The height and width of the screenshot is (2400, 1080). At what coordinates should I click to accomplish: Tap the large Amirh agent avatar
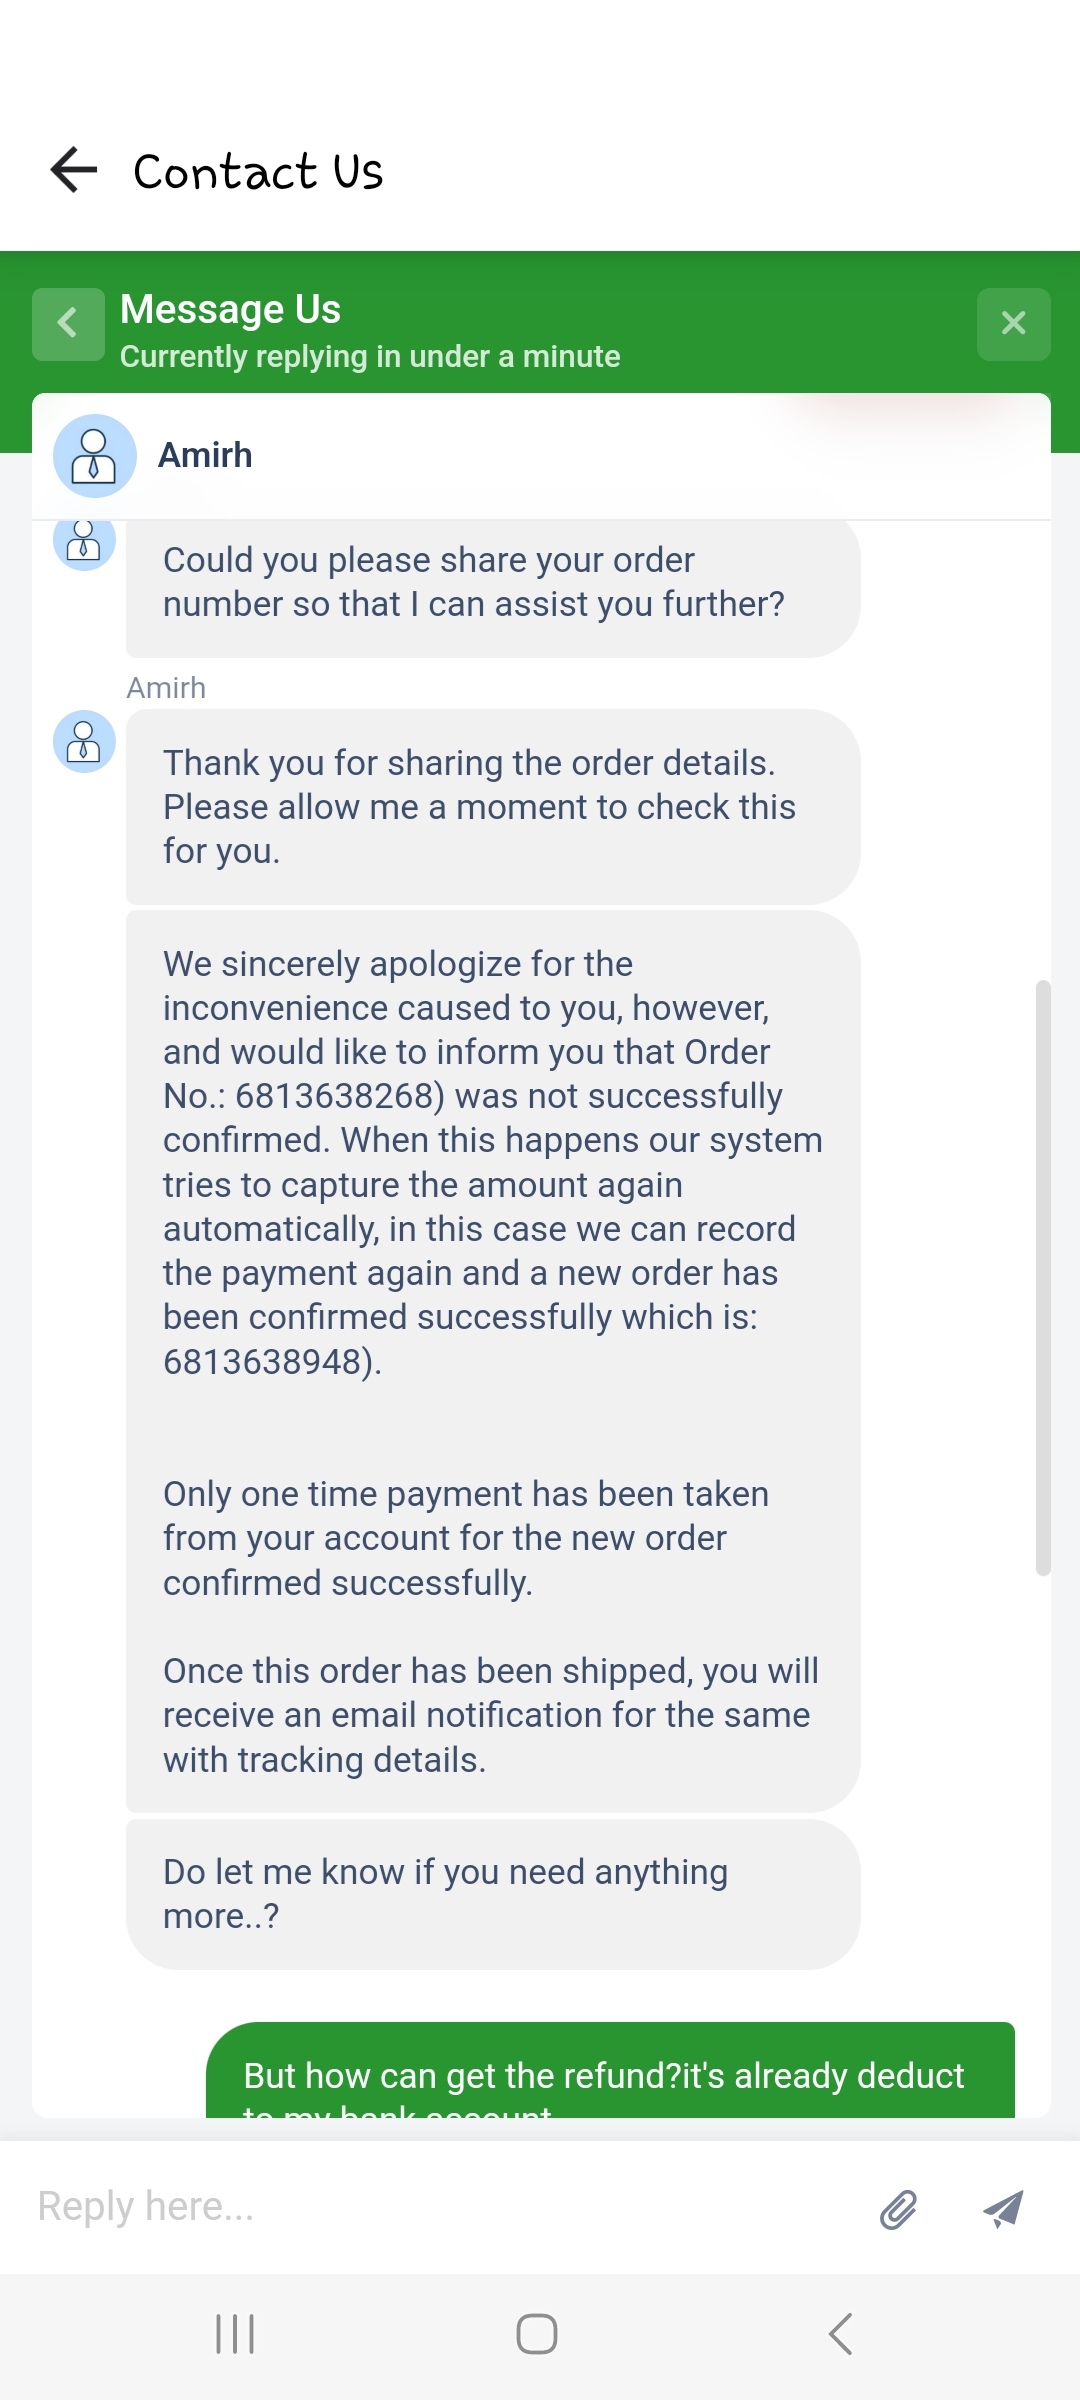(94, 456)
